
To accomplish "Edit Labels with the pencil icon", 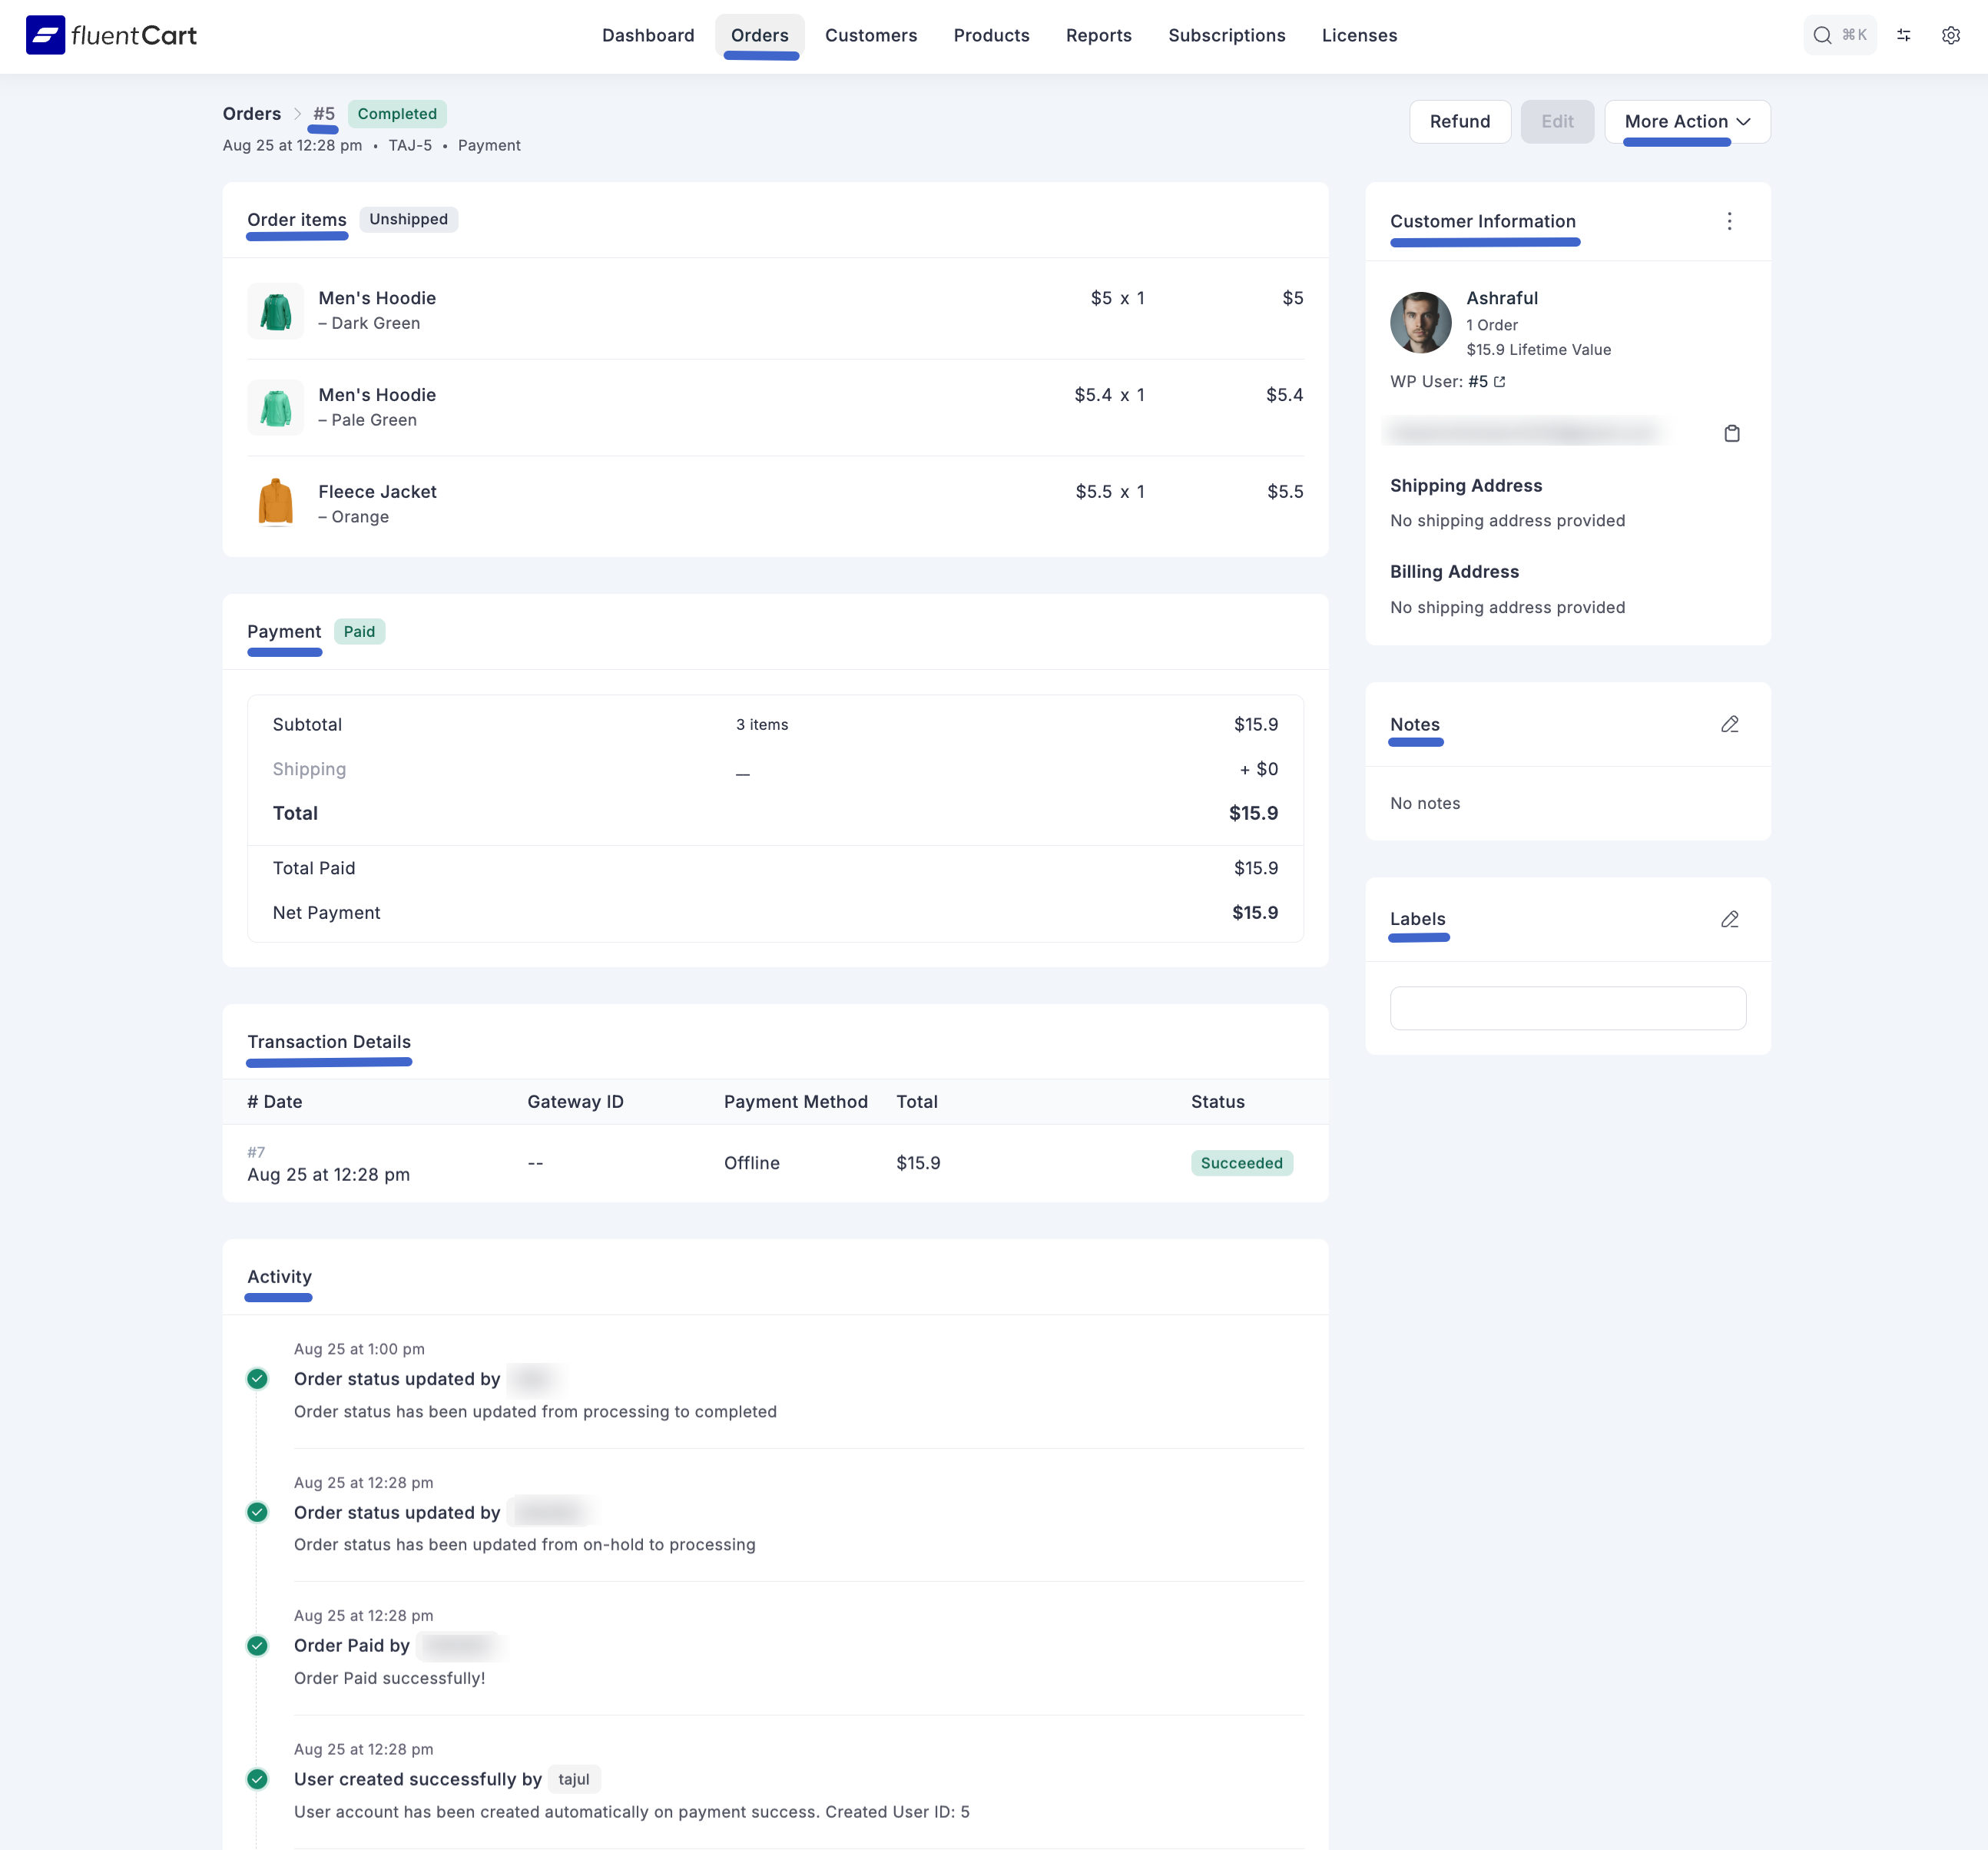I will click(x=1729, y=919).
